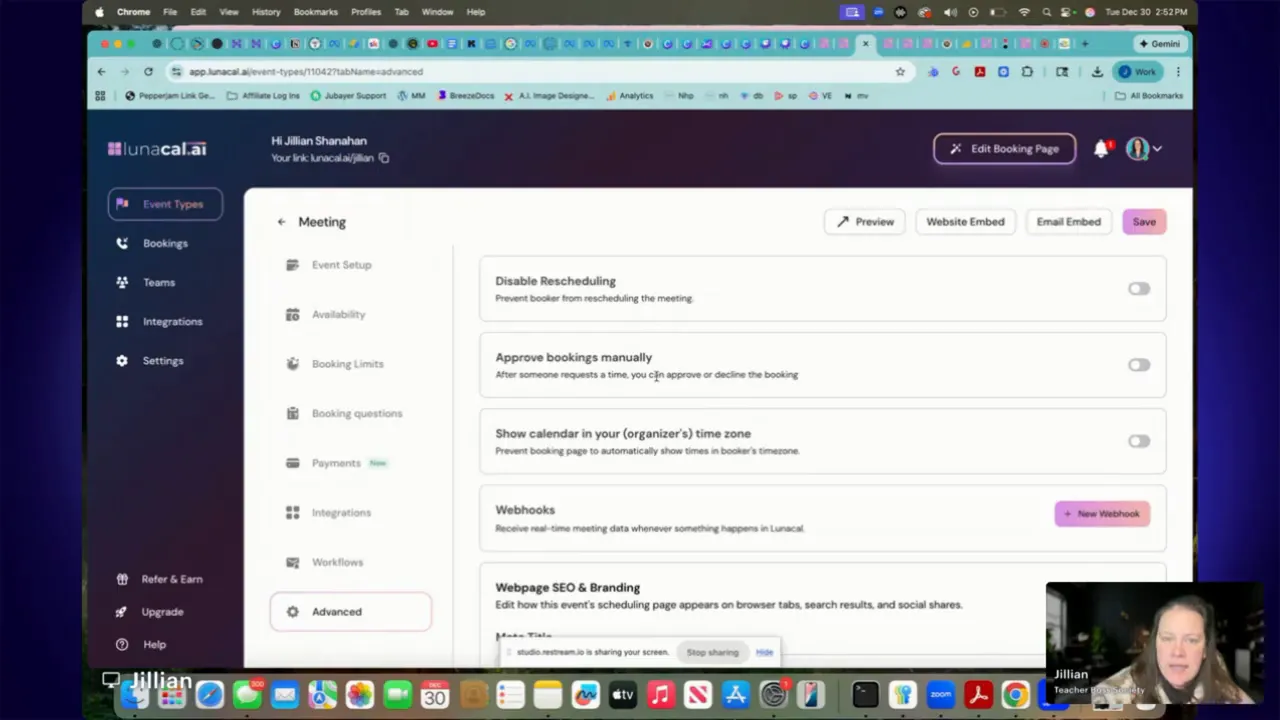Image resolution: width=1280 pixels, height=720 pixels.
Task: Click the Save button
Action: pos(1144,221)
